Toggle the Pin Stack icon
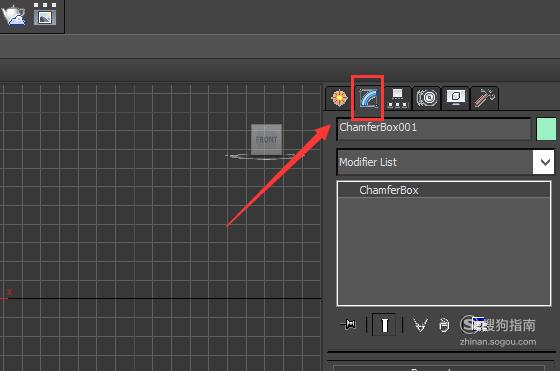560x371 pixels. click(349, 325)
